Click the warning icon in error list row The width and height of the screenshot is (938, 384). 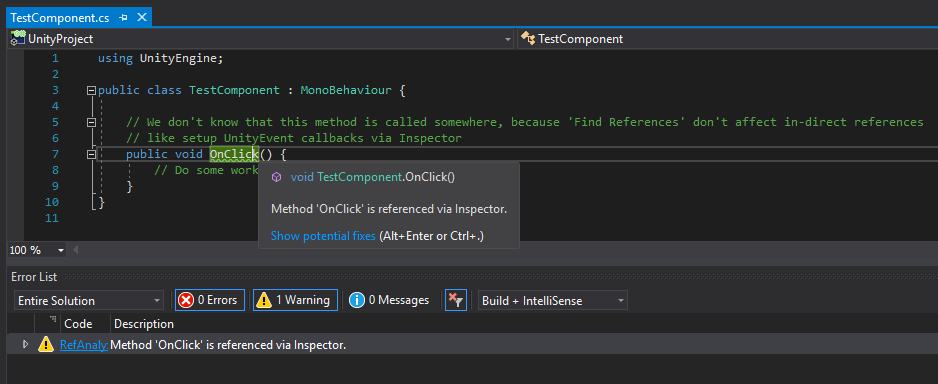tap(46, 345)
